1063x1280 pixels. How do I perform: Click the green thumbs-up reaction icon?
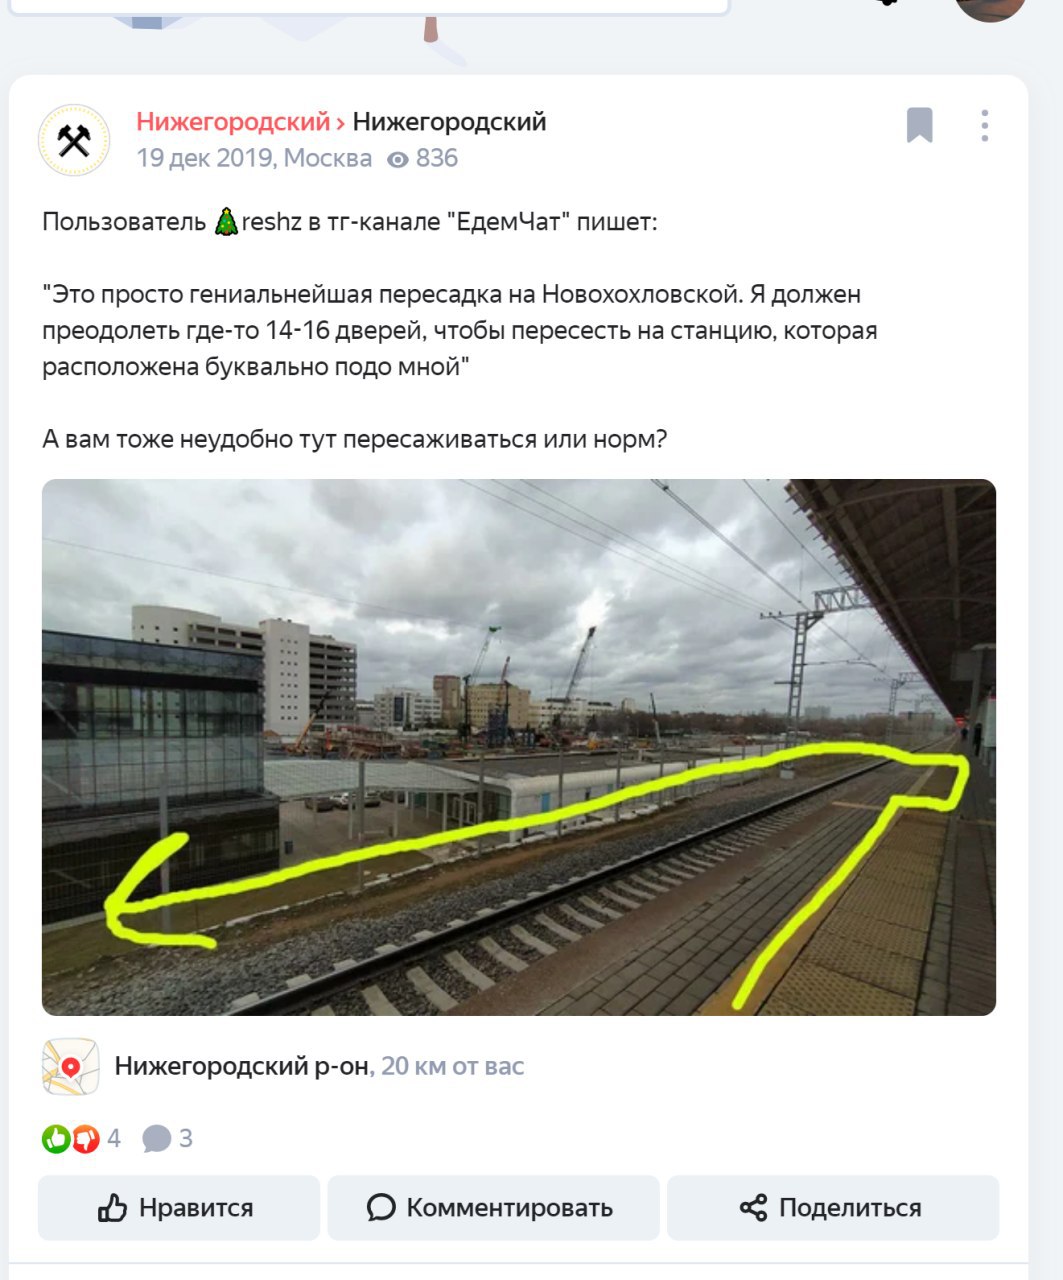56,1138
